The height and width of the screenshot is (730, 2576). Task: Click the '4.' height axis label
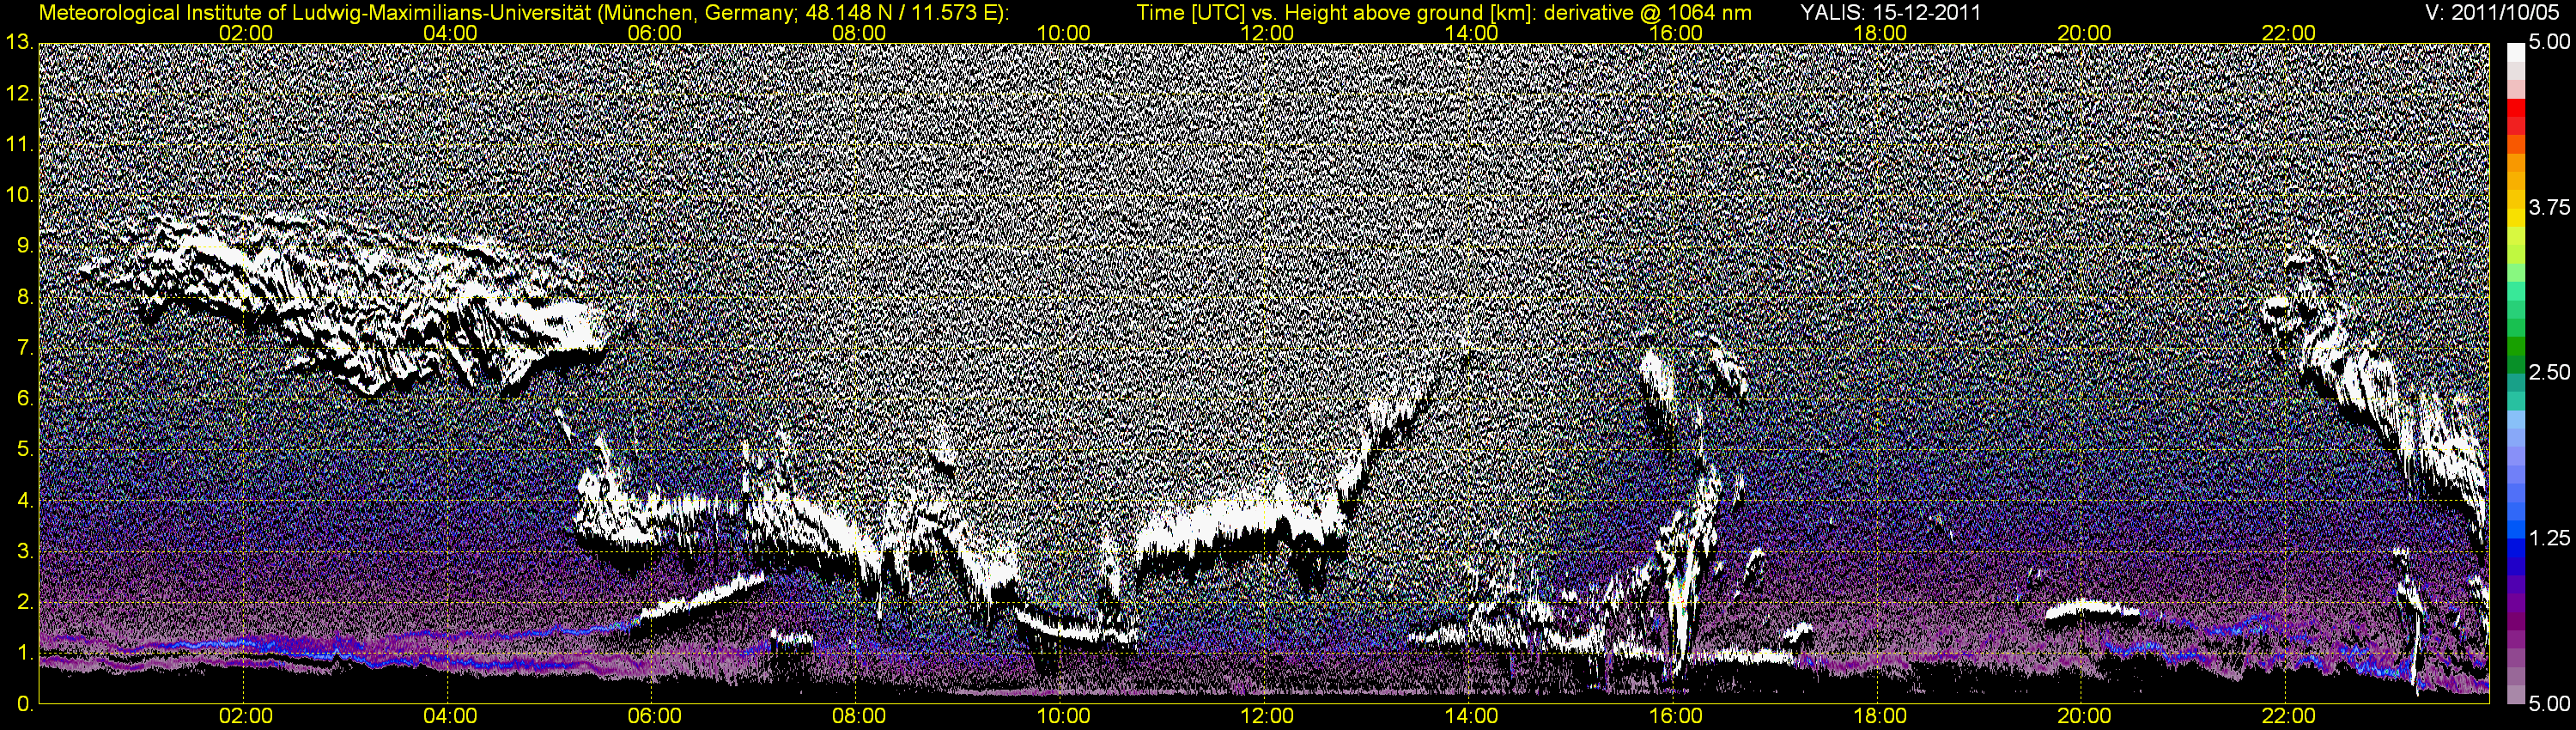click(x=25, y=501)
